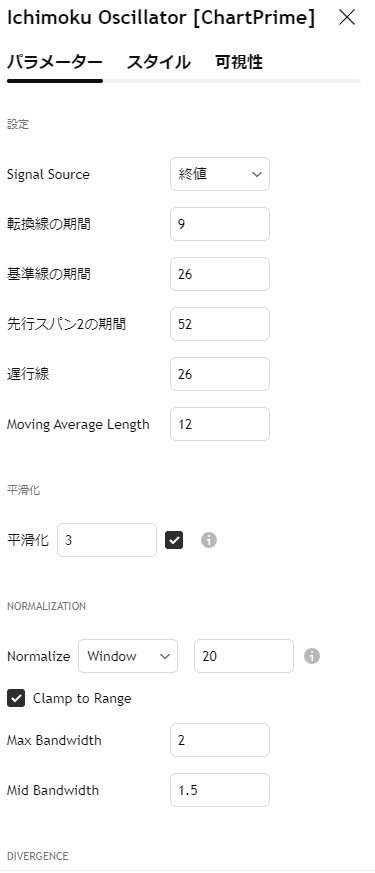375x873 pixels.
Task: Close the Ichimoku Oscillator settings dialog
Action: tap(347, 18)
